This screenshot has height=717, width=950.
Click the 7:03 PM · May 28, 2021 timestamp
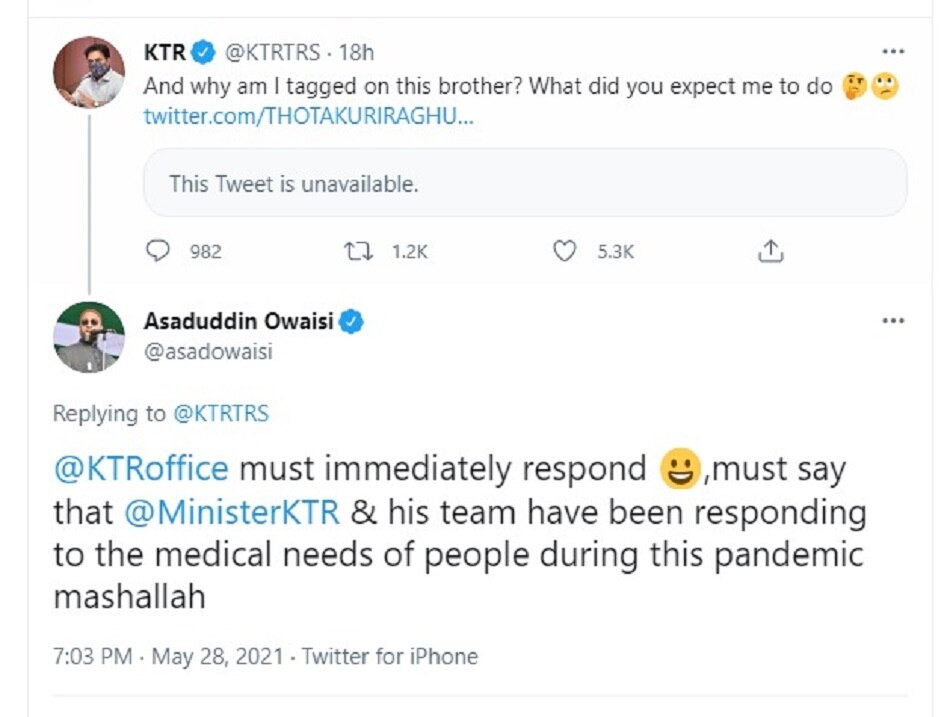[x=168, y=657]
